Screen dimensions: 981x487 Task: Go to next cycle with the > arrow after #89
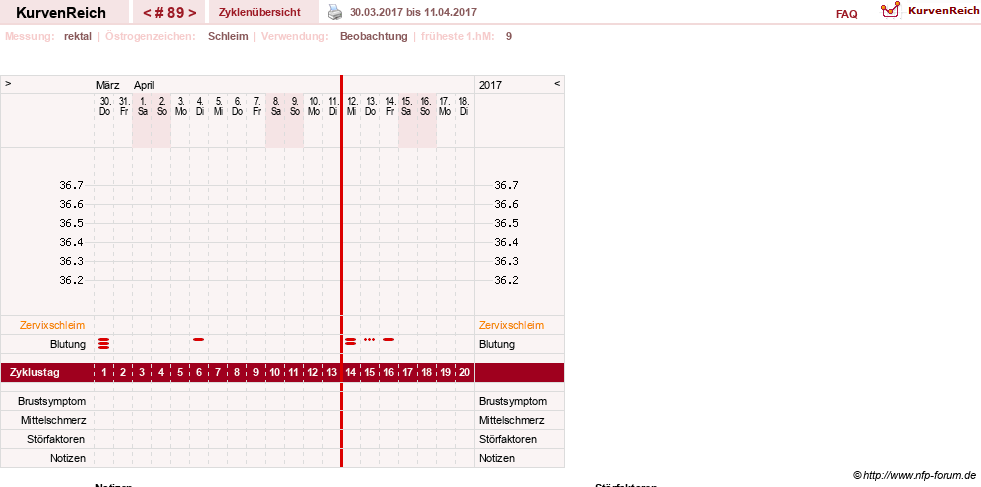coord(192,13)
